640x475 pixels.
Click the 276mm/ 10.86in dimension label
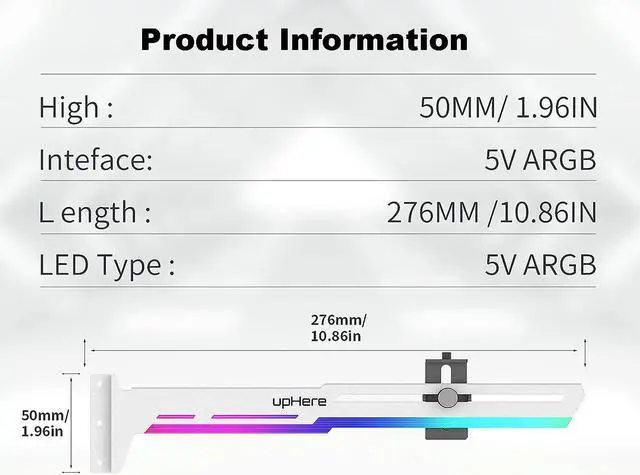(x=338, y=328)
